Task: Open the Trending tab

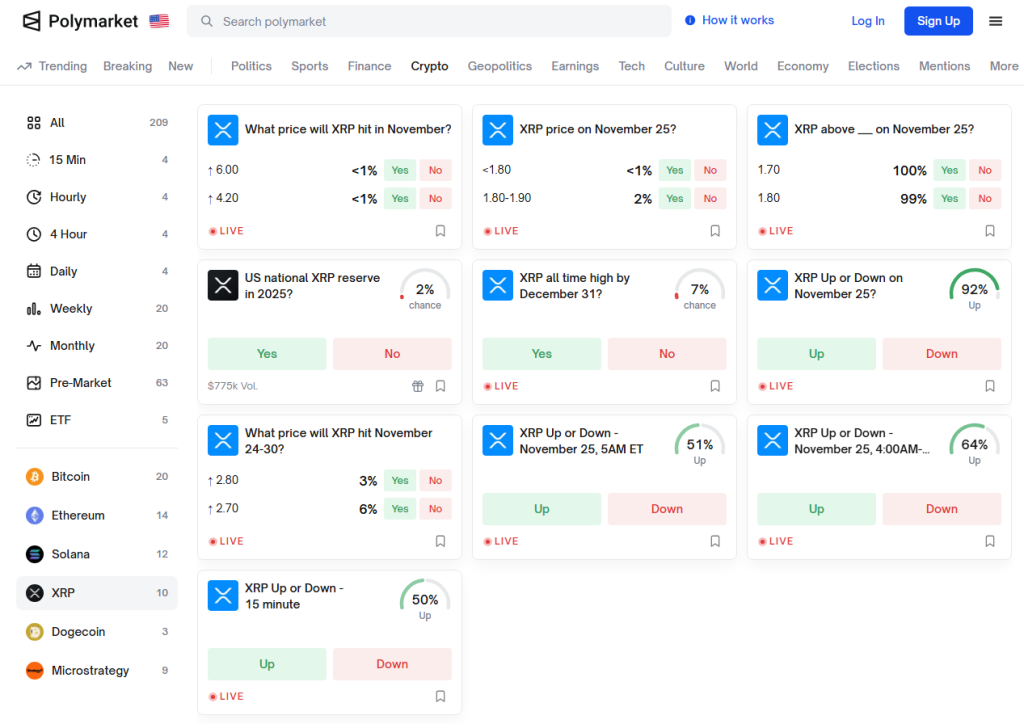Action: coord(52,66)
